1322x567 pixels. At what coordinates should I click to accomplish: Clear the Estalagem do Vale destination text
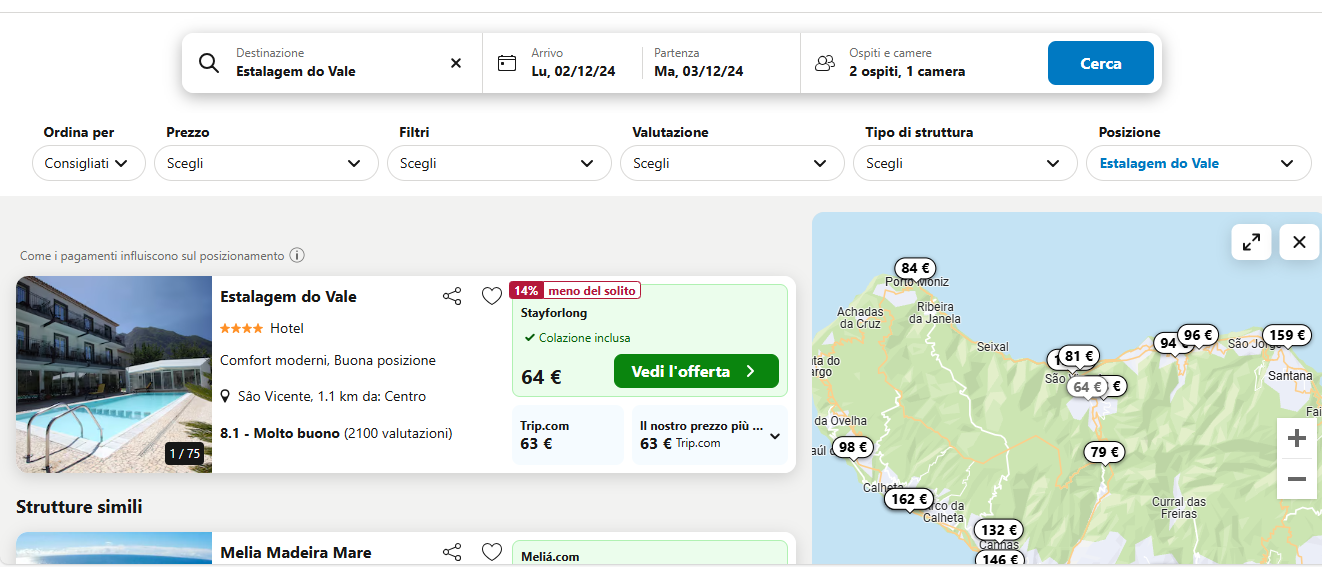pyautogui.click(x=456, y=63)
